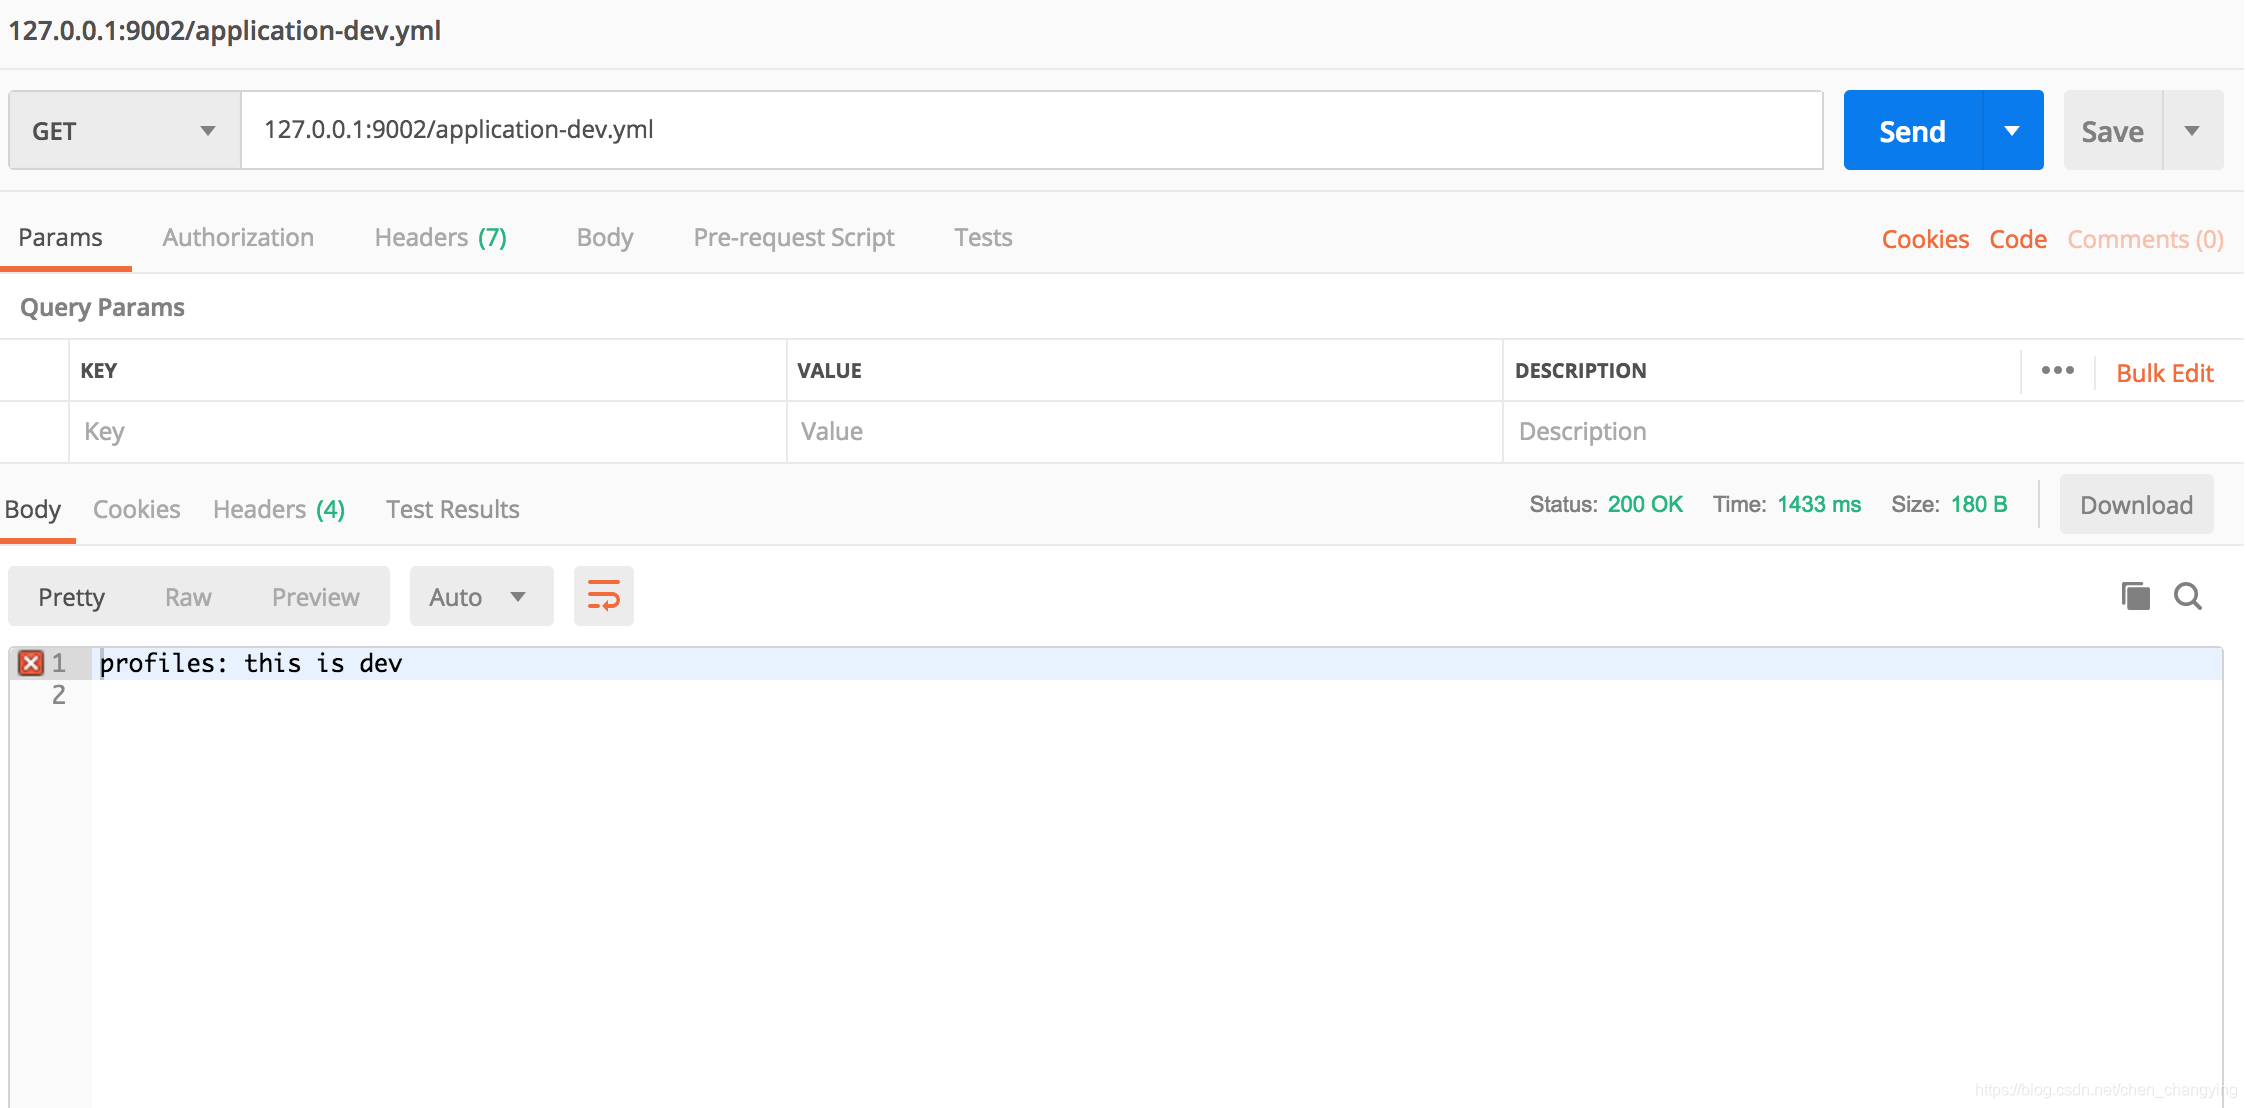This screenshot has width=2246, height=1108.
Task: Click the line 1 error indicator icon
Action: (x=30, y=663)
